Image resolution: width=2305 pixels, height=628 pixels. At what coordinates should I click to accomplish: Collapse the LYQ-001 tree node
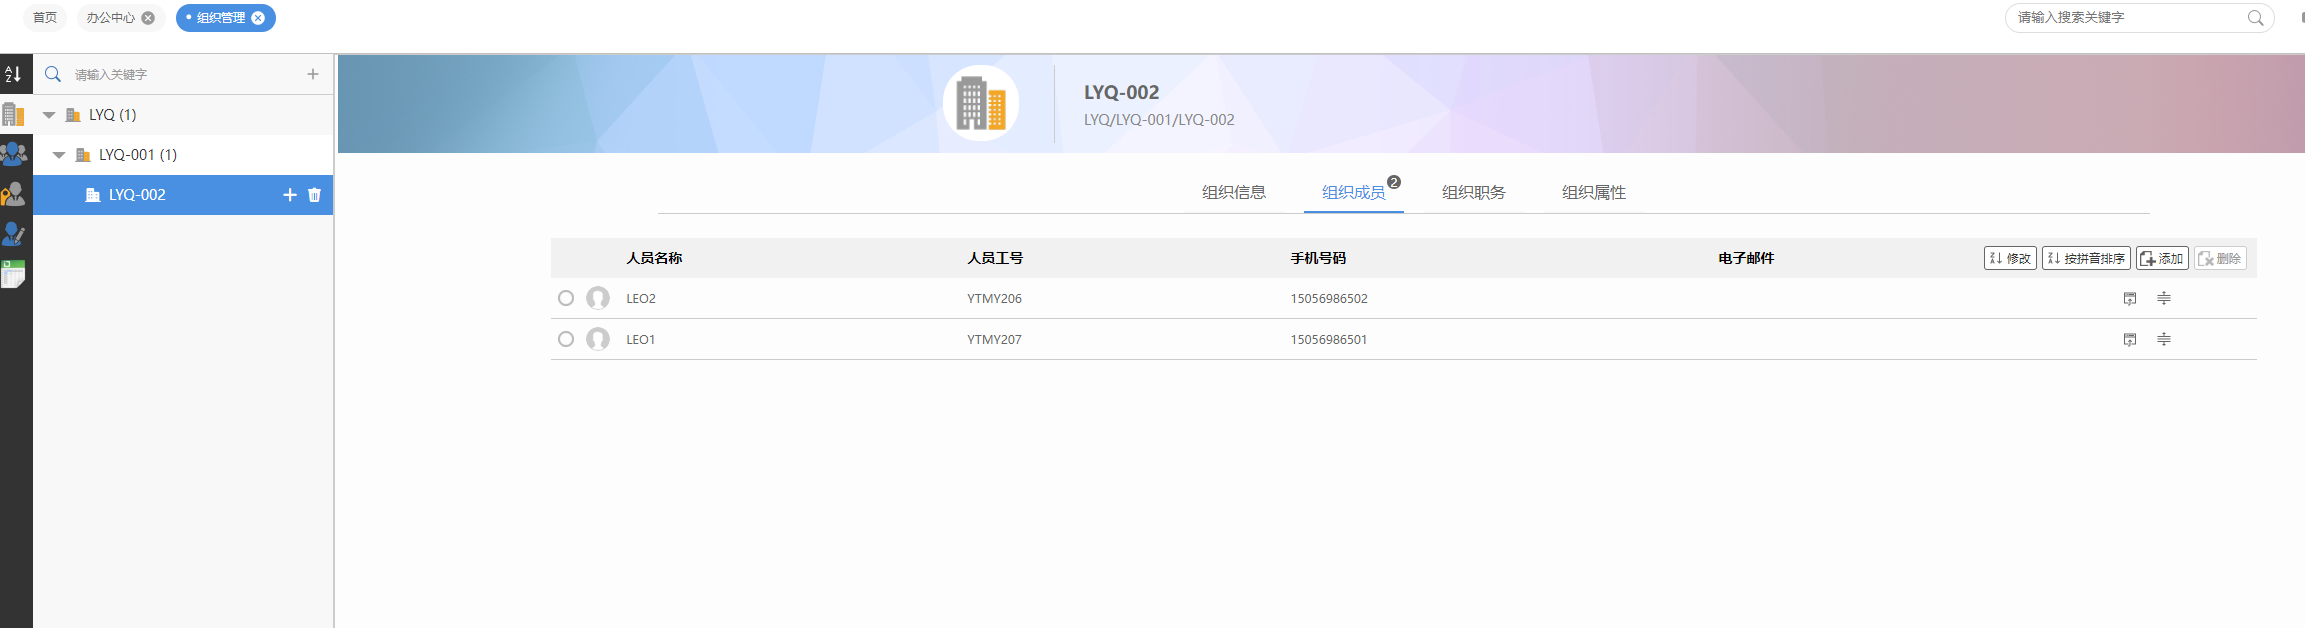point(59,155)
